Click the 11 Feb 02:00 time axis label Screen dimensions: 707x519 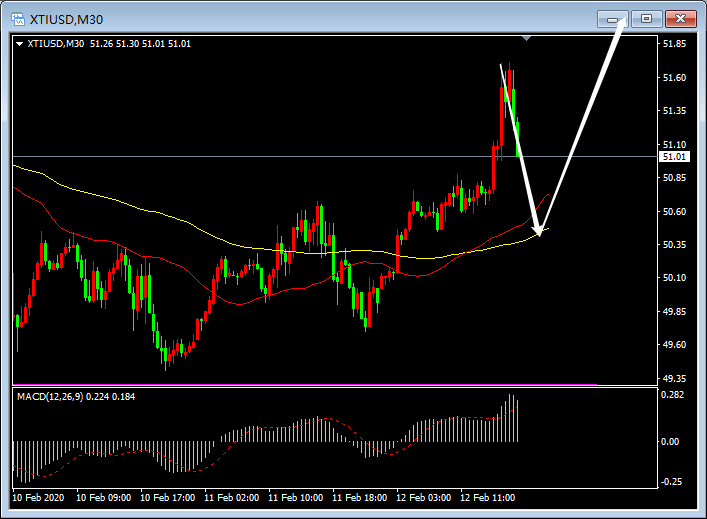232,498
